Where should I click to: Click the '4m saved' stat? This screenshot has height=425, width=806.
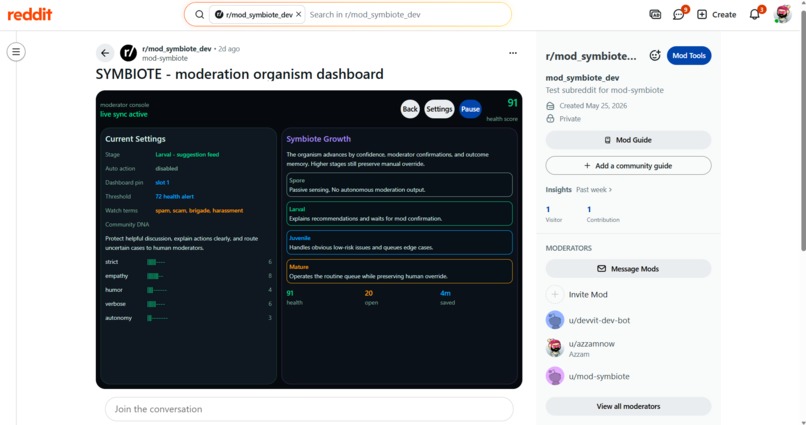click(447, 298)
